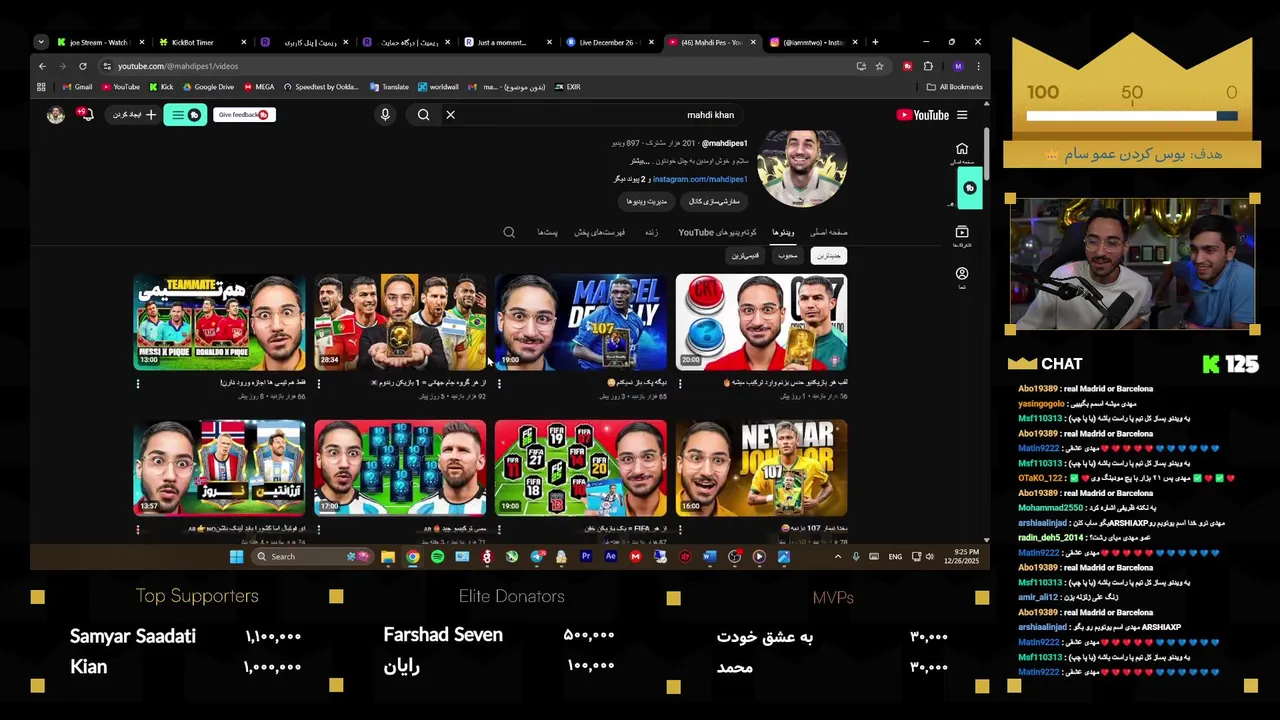This screenshot has height=720, width=1280.
Task: Switch to the KickBot Timer browser tab
Action: tap(200, 42)
